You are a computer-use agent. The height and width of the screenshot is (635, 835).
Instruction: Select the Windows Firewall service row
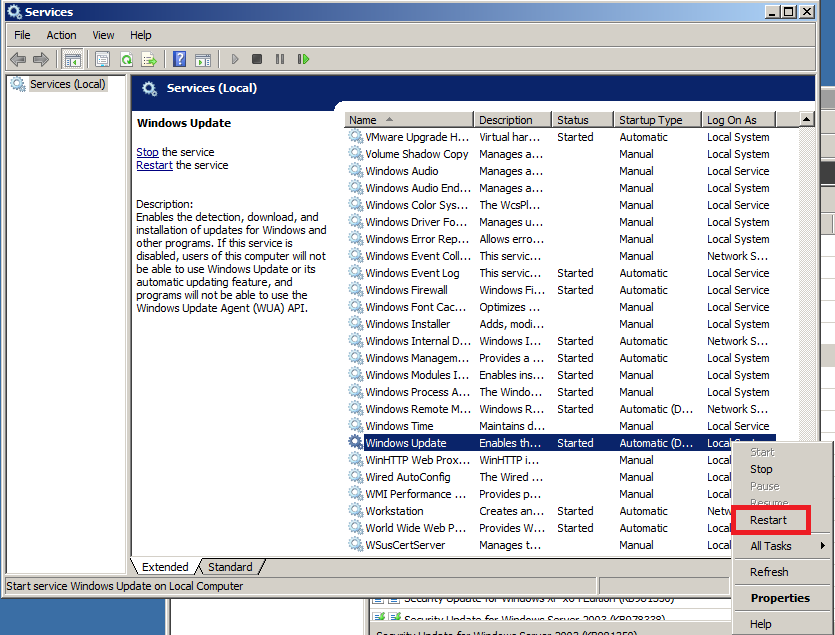pyautogui.click(x=559, y=290)
